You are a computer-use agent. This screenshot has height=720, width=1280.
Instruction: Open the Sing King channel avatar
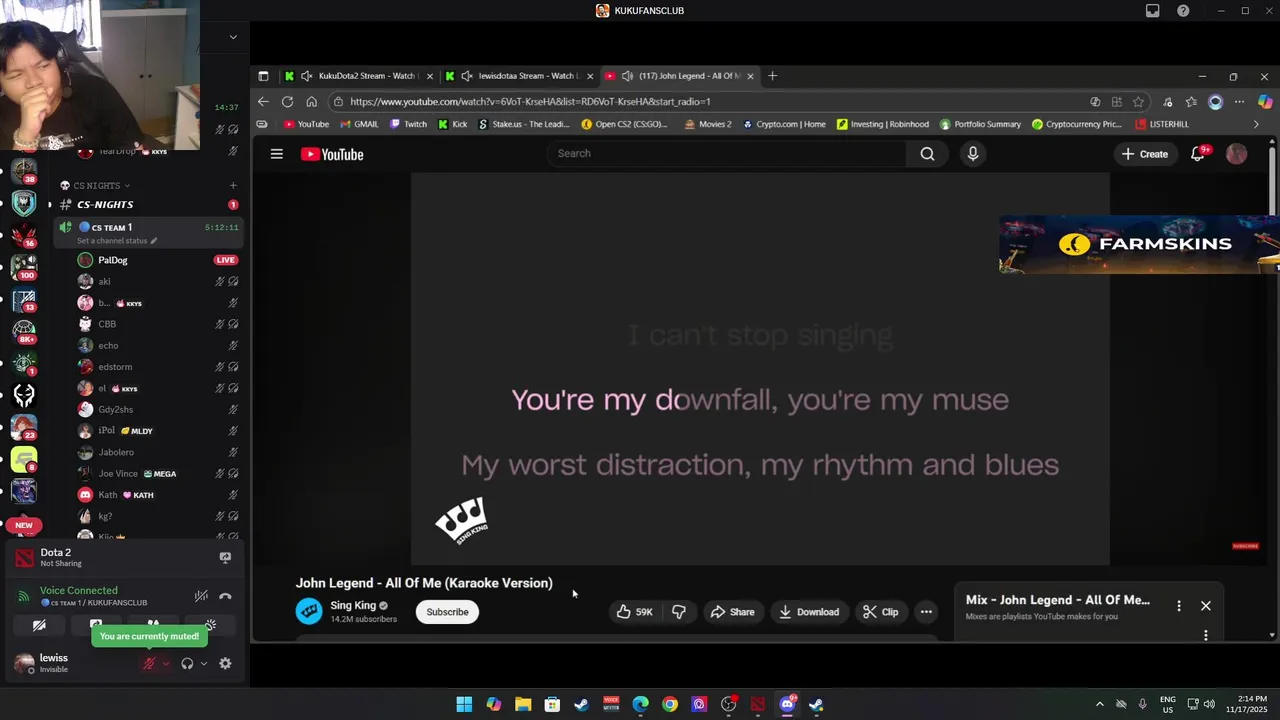tap(309, 611)
